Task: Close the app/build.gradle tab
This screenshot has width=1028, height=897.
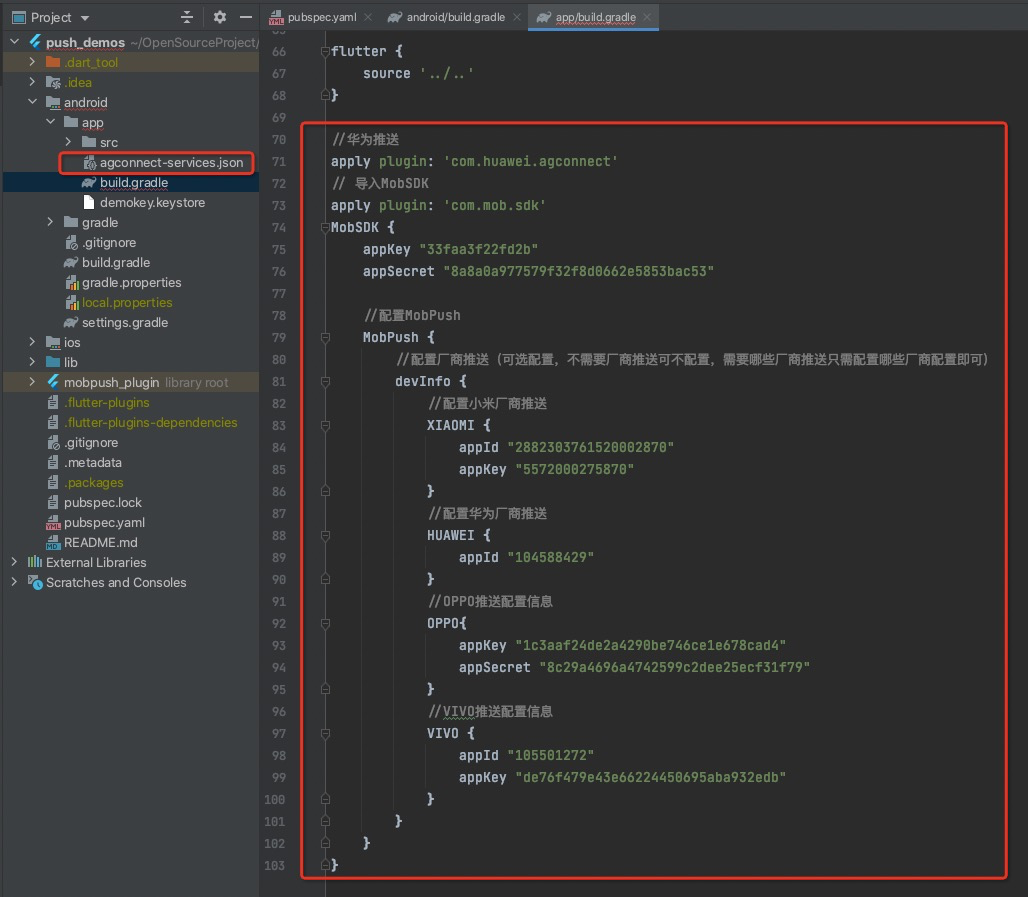Action: pos(648,17)
